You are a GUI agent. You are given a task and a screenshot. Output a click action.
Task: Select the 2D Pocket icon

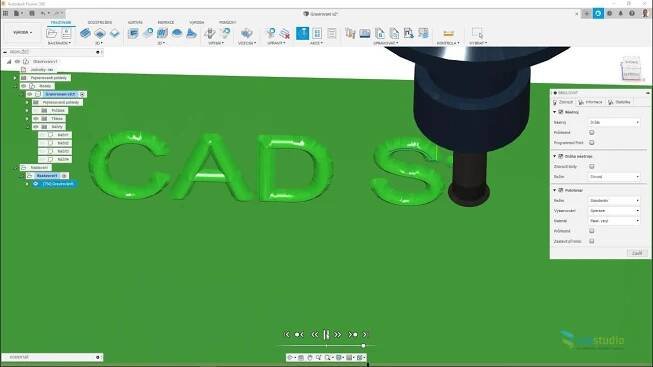tap(100, 33)
